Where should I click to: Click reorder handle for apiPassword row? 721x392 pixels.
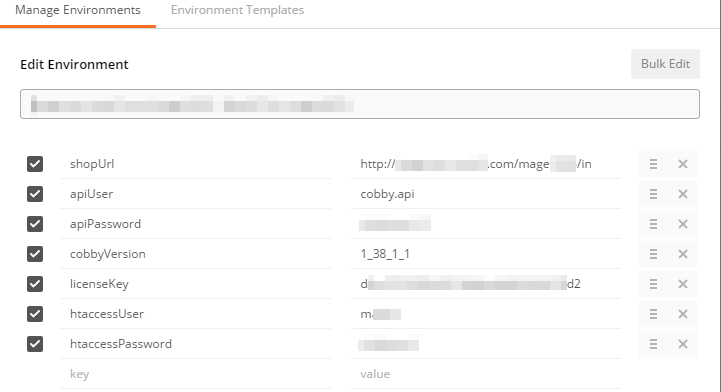653,224
